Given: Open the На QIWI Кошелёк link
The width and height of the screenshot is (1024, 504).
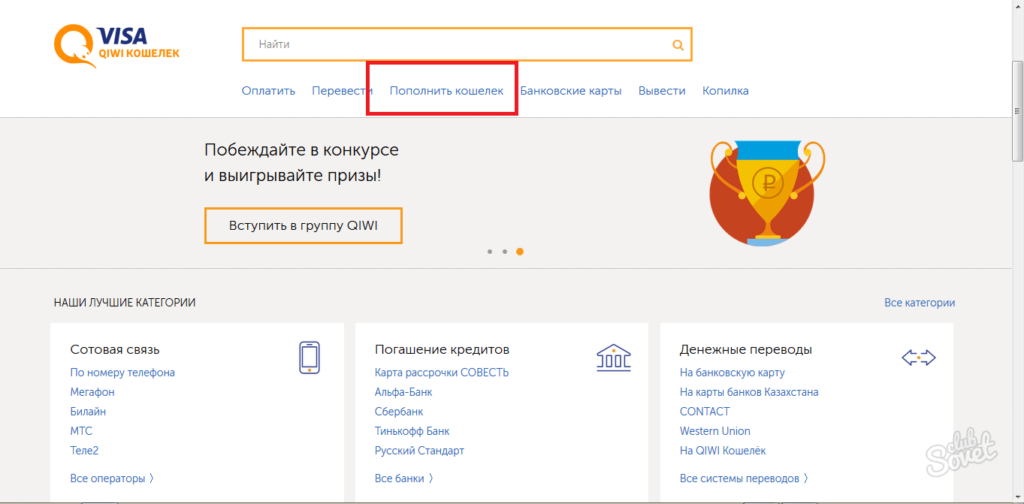Looking at the screenshot, I should 723,451.
